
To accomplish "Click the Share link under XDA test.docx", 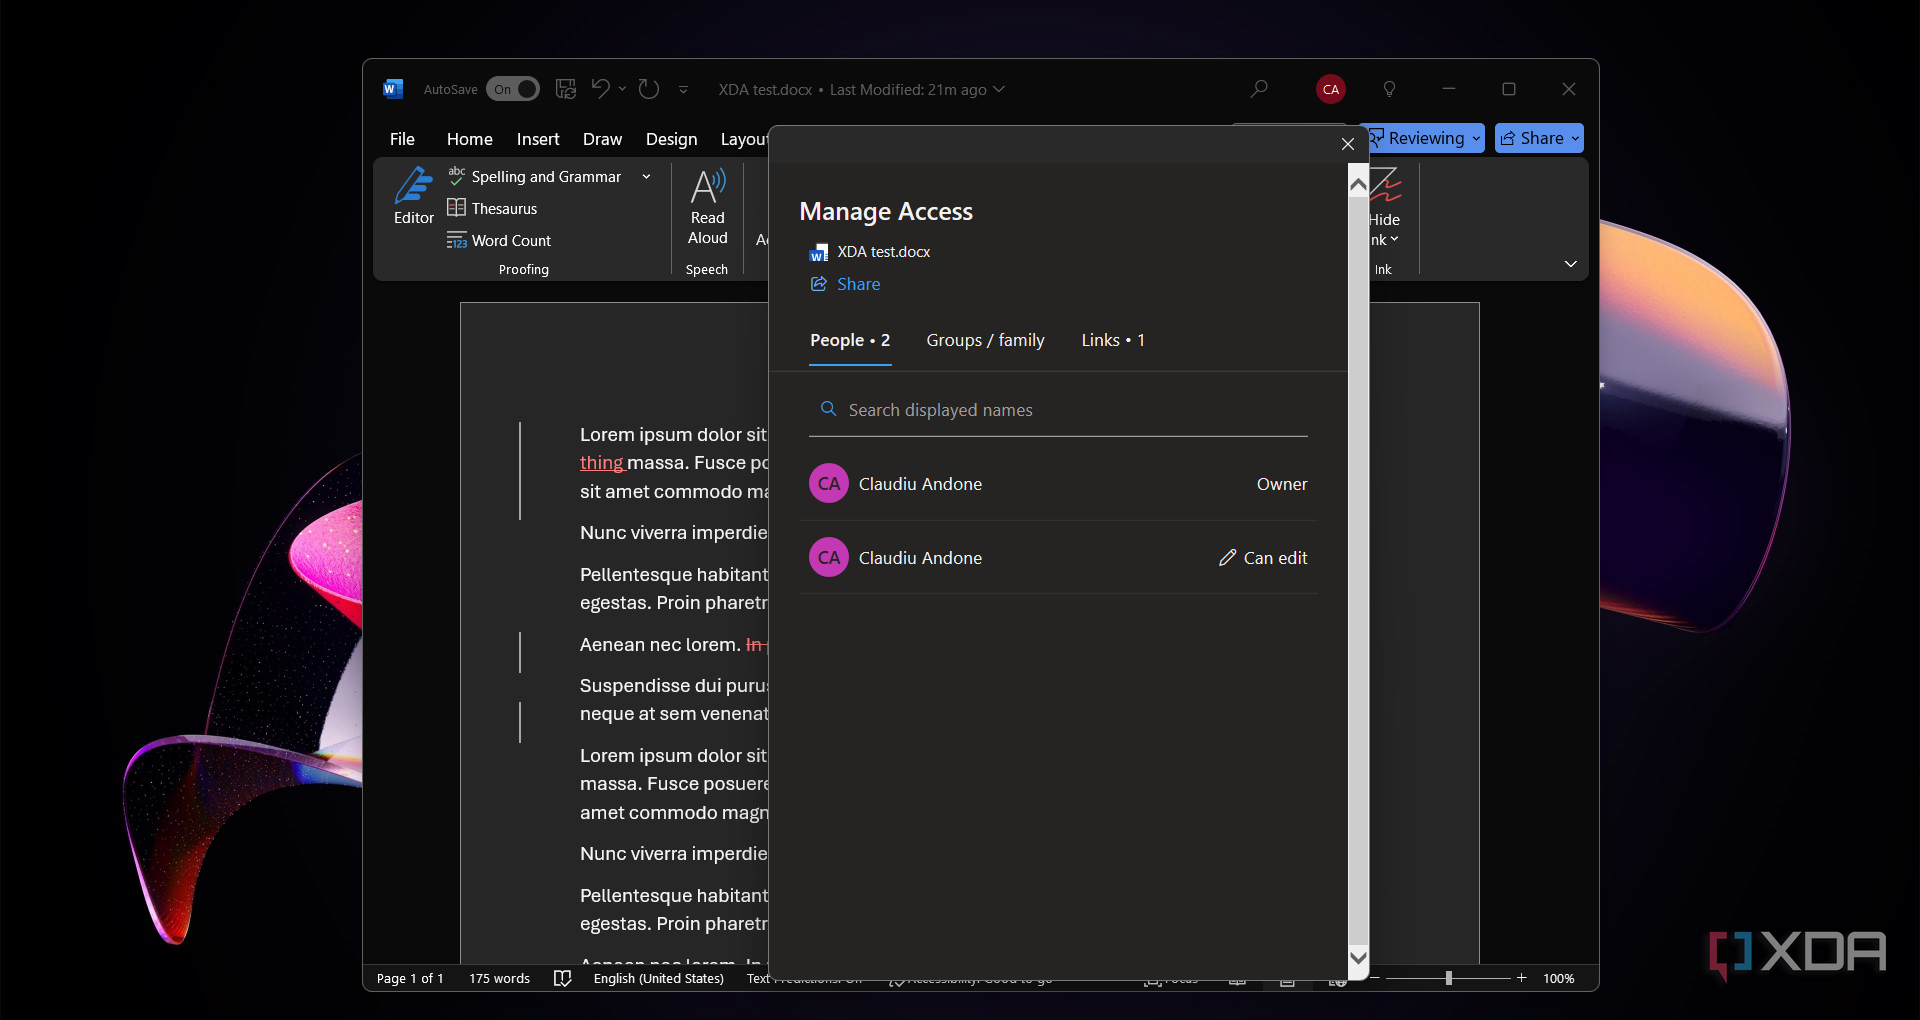I will 845,284.
